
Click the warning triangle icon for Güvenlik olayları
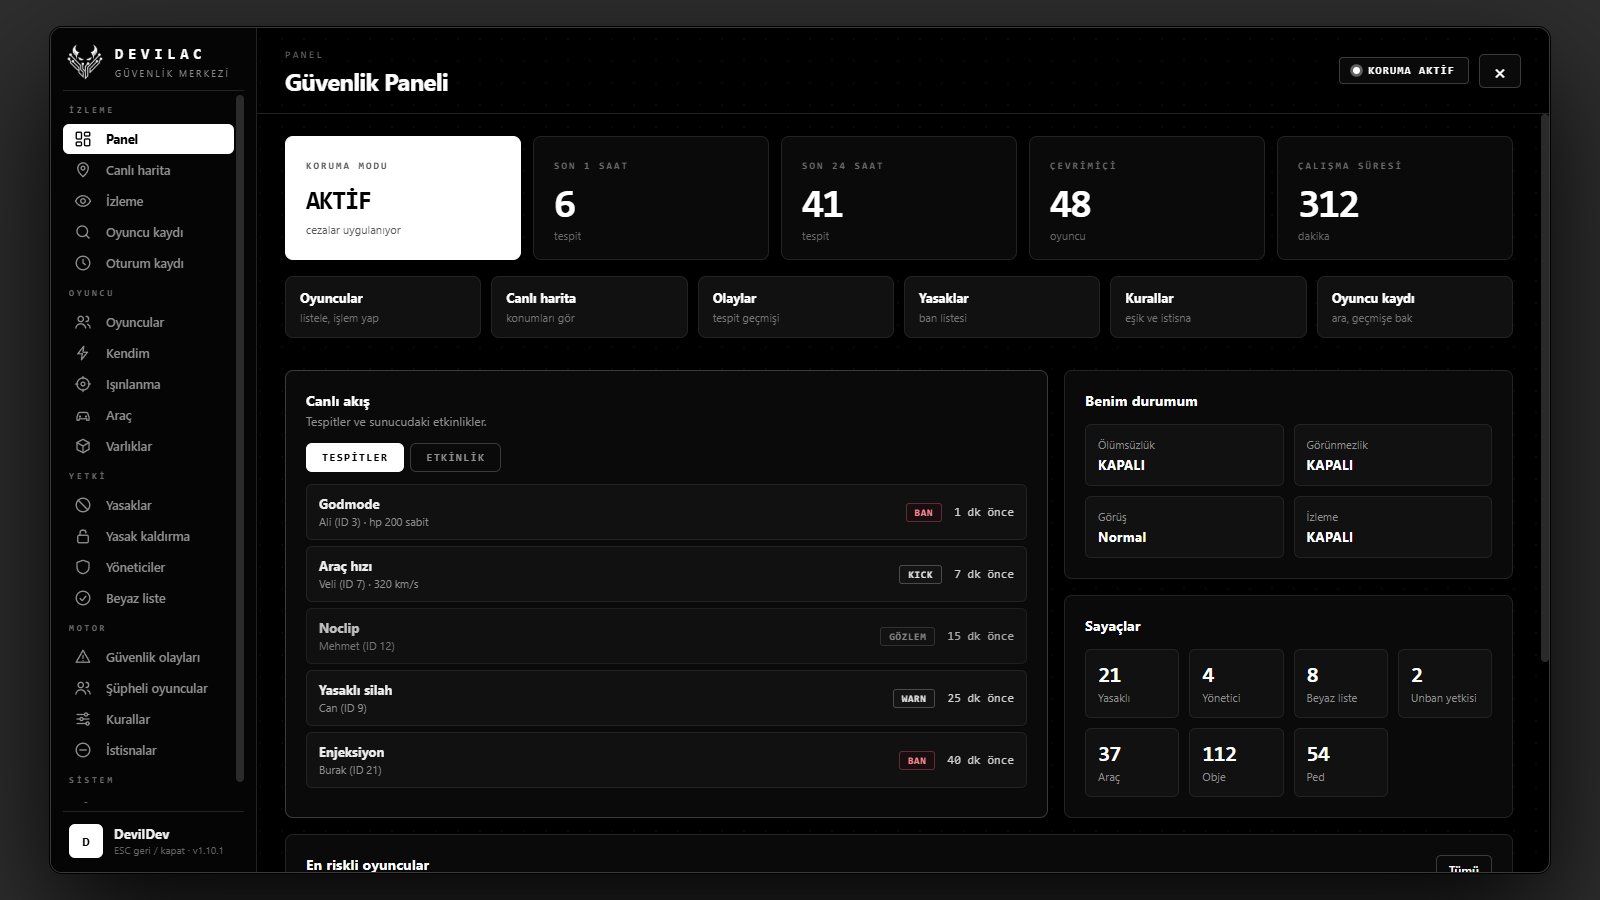tap(83, 657)
